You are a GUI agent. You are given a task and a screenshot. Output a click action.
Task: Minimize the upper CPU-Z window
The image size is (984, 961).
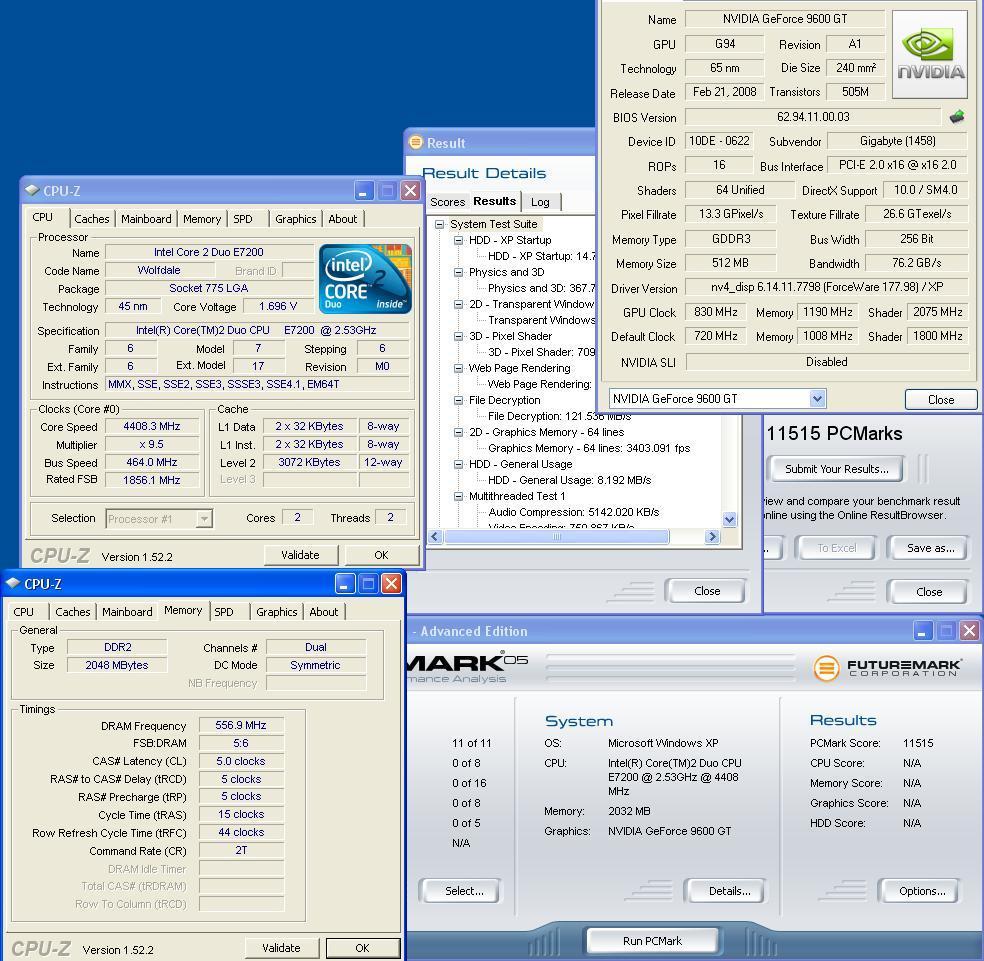[x=364, y=190]
